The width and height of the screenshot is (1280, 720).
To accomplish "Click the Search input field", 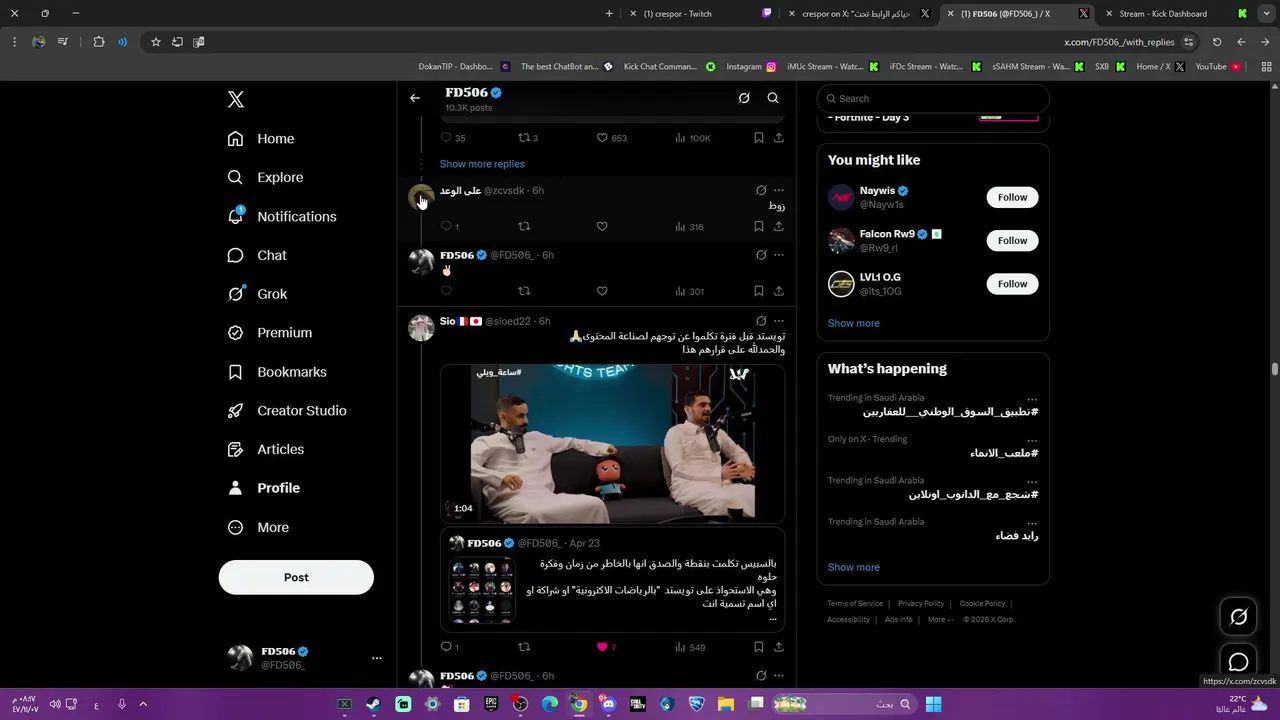I will click(x=933, y=98).
